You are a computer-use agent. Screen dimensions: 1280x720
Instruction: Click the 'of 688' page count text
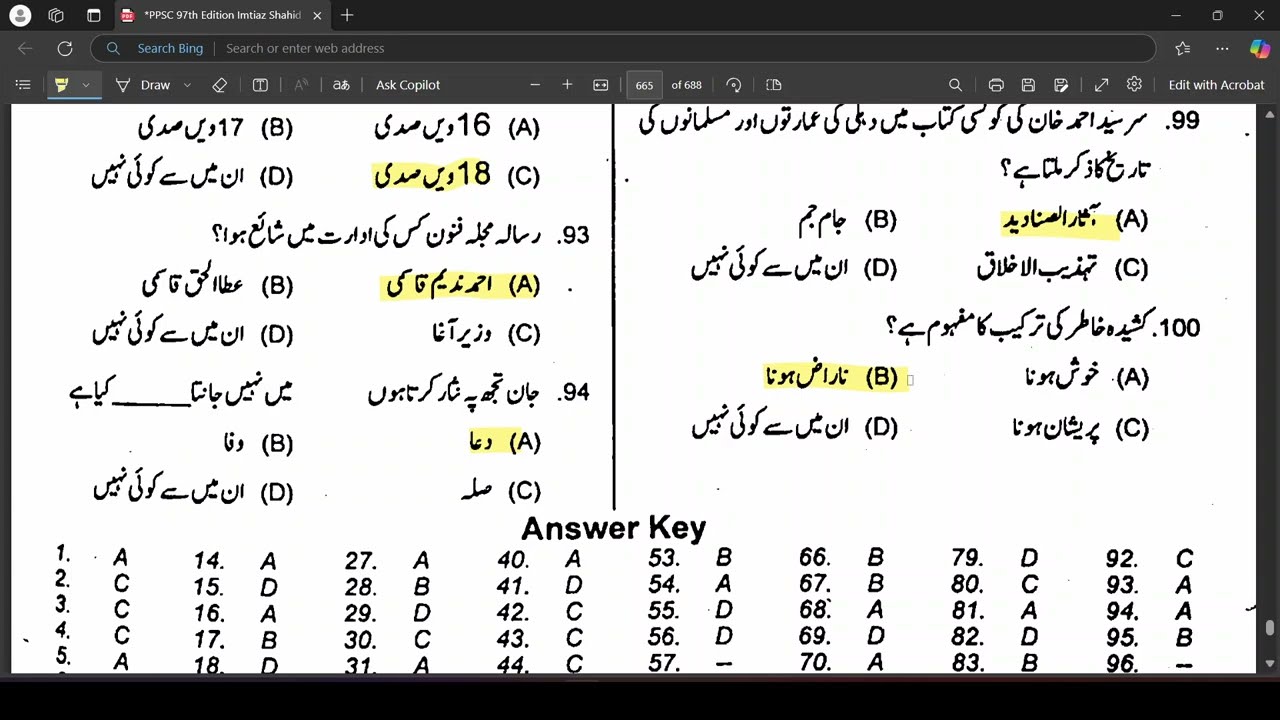(686, 85)
